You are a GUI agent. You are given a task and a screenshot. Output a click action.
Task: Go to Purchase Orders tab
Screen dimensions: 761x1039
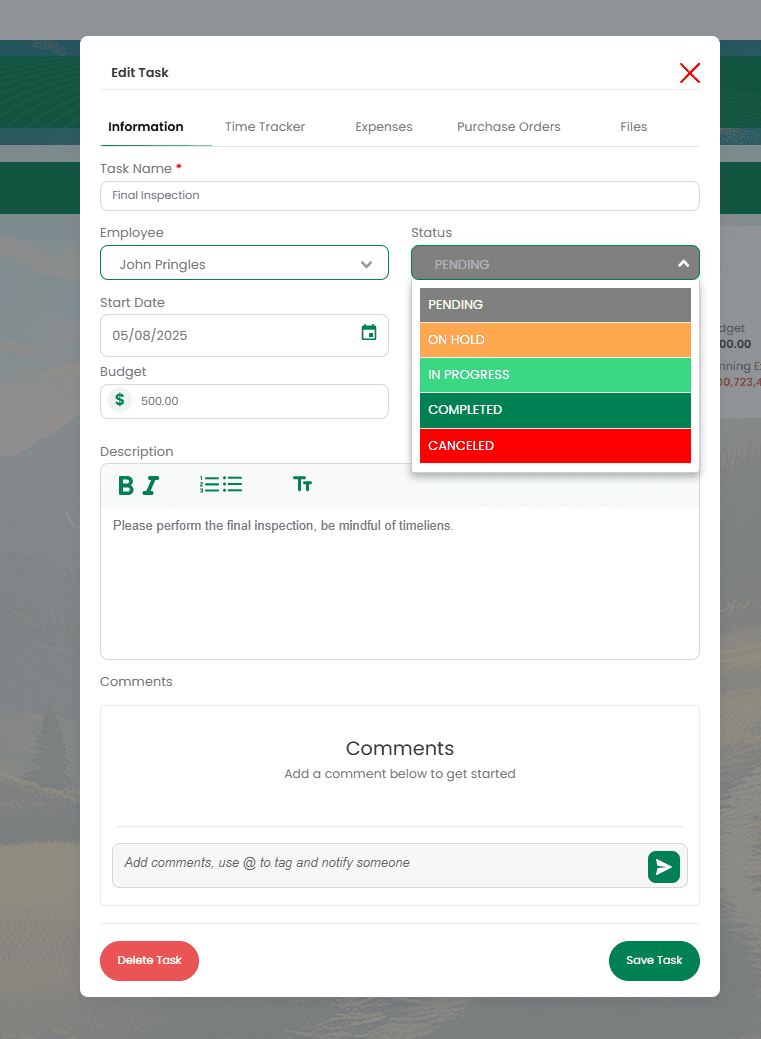[508, 127]
